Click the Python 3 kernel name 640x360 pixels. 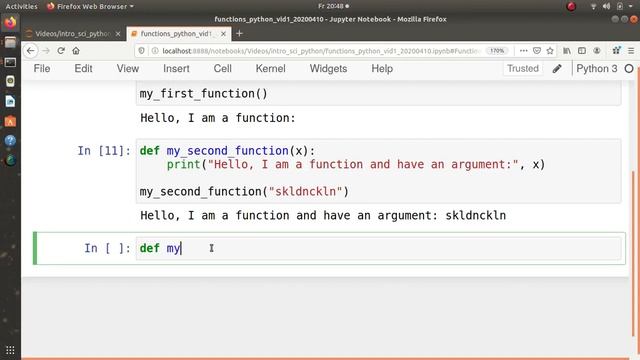[597, 69]
